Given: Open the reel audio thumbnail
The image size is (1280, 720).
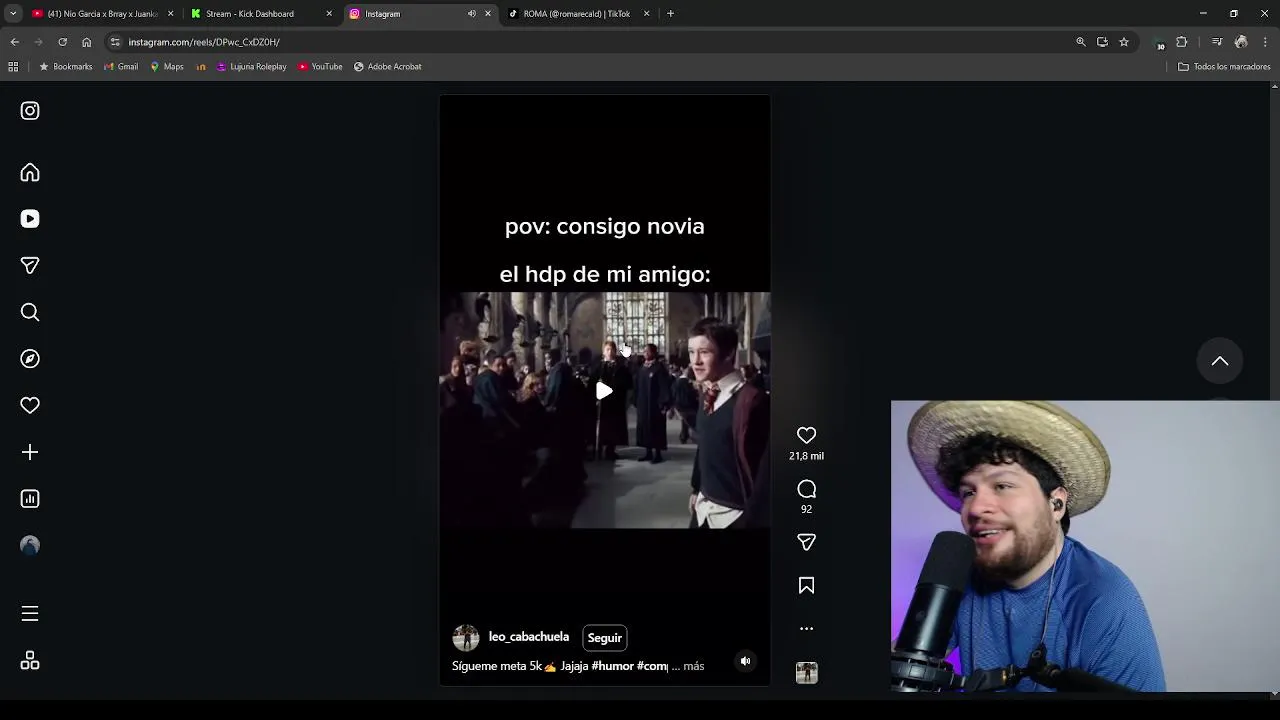Looking at the screenshot, I should click(806, 673).
